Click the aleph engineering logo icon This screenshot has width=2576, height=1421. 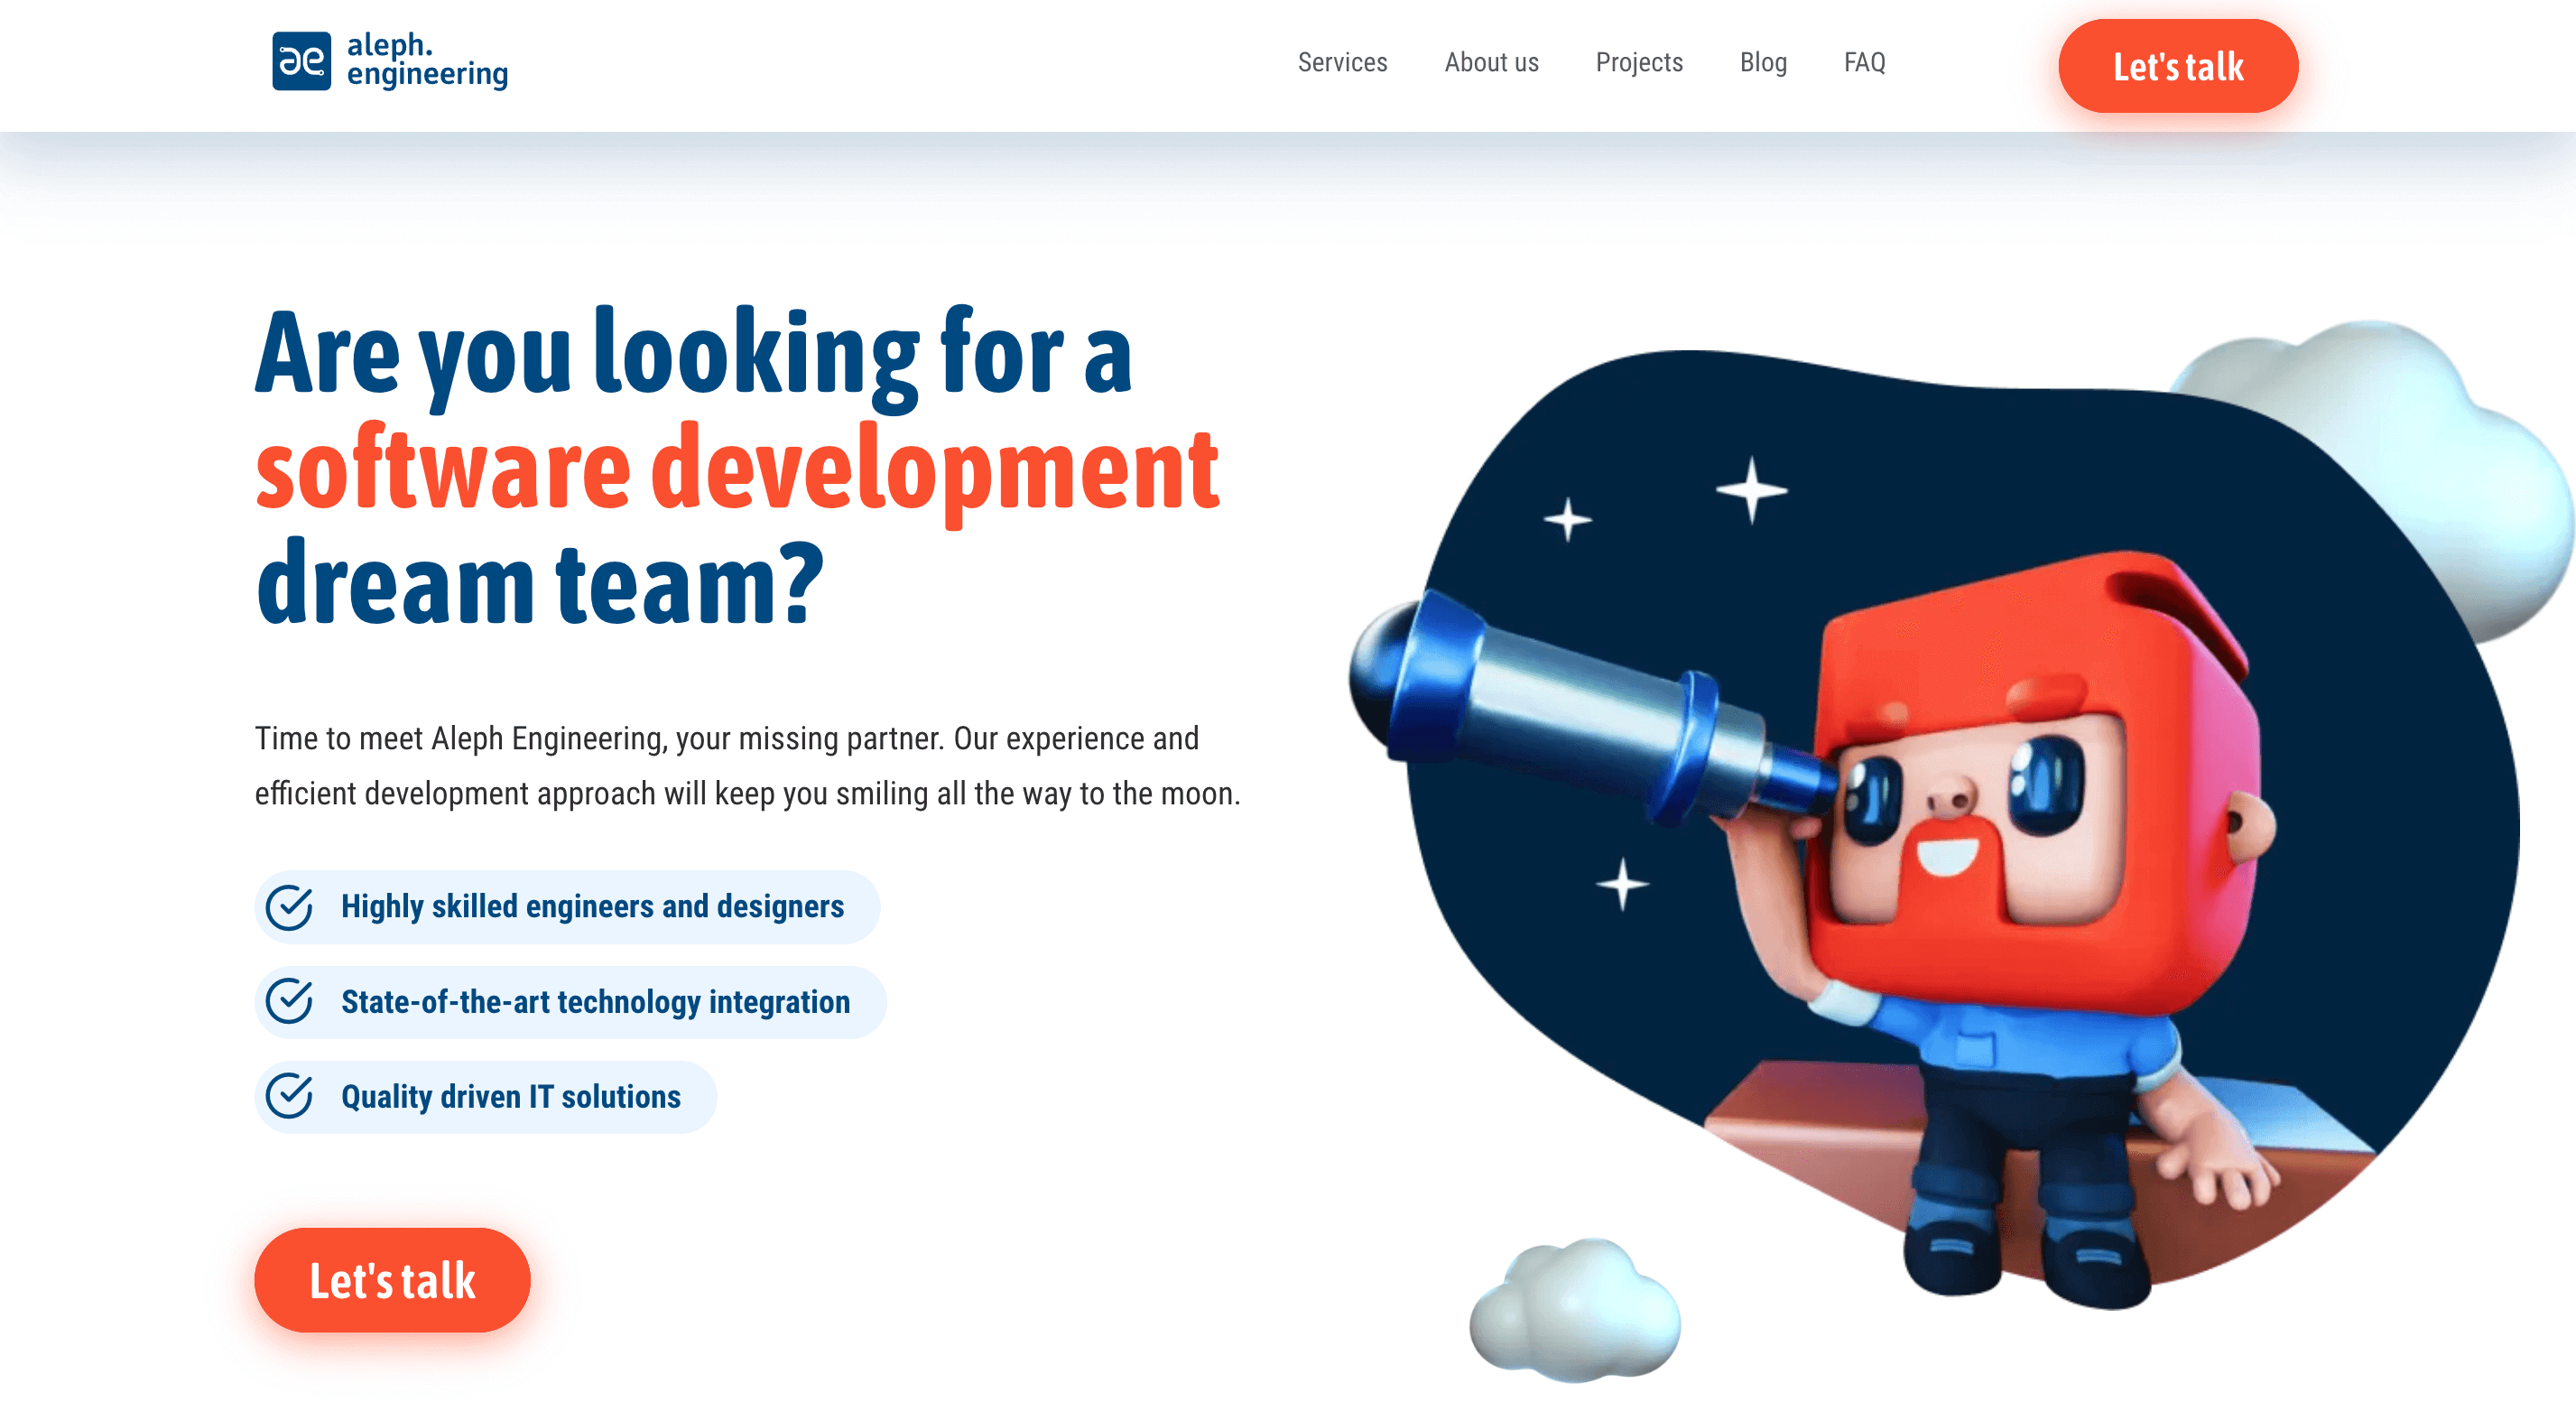(301, 61)
